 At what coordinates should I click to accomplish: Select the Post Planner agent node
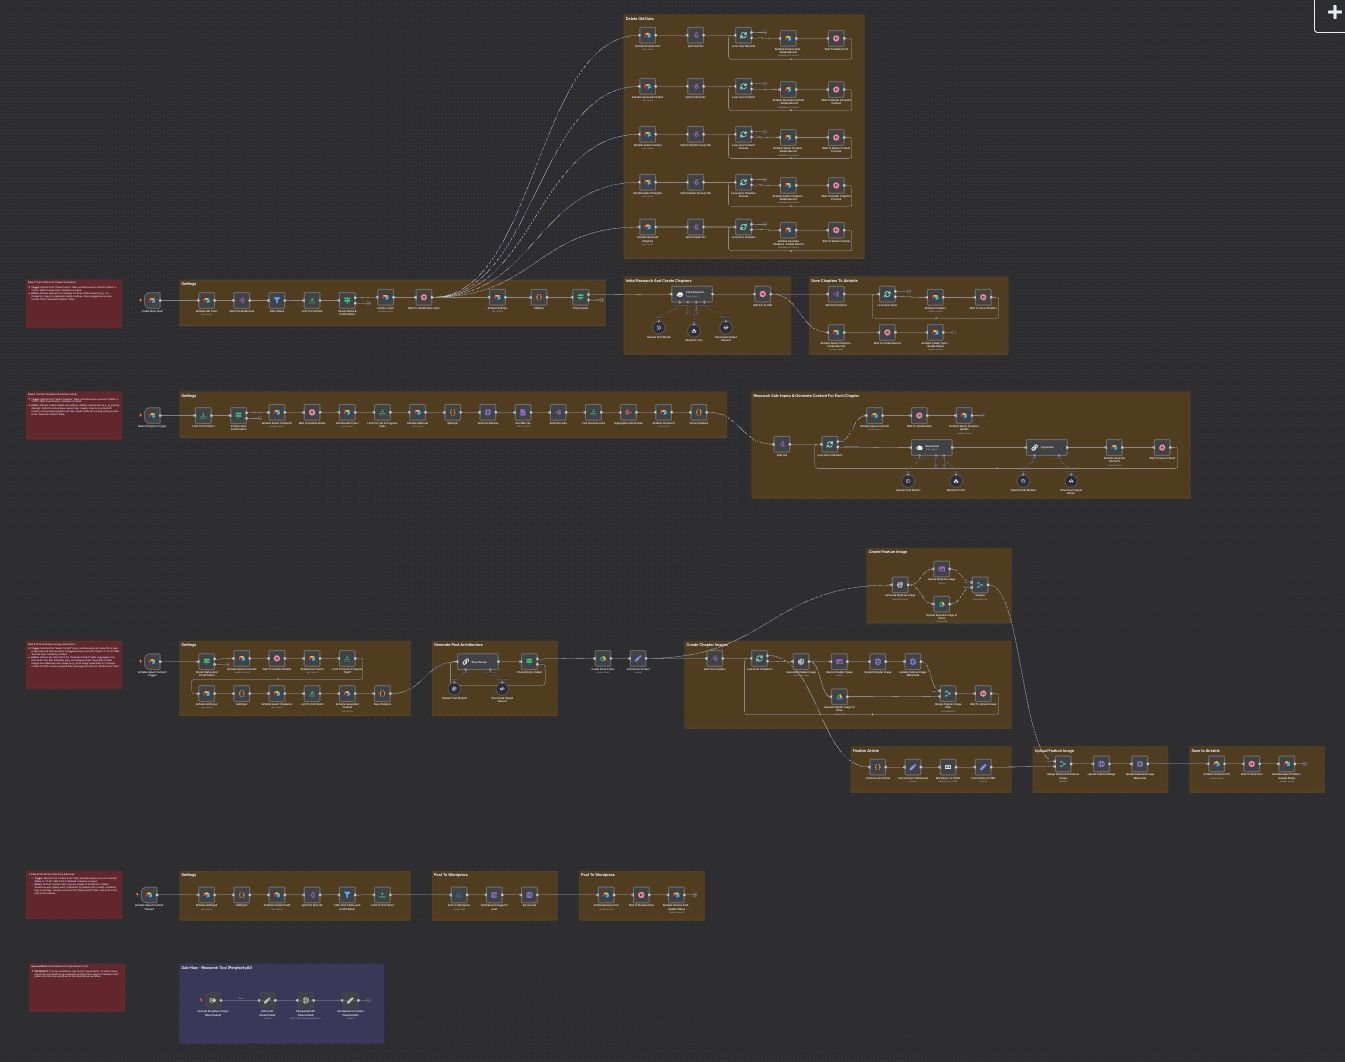(x=477, y=661)
